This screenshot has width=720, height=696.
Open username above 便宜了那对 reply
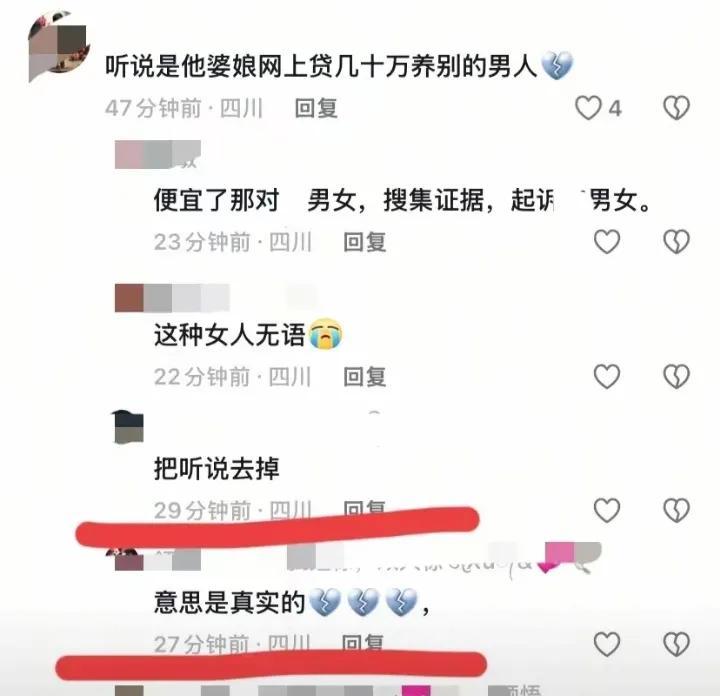click(158, 154)
